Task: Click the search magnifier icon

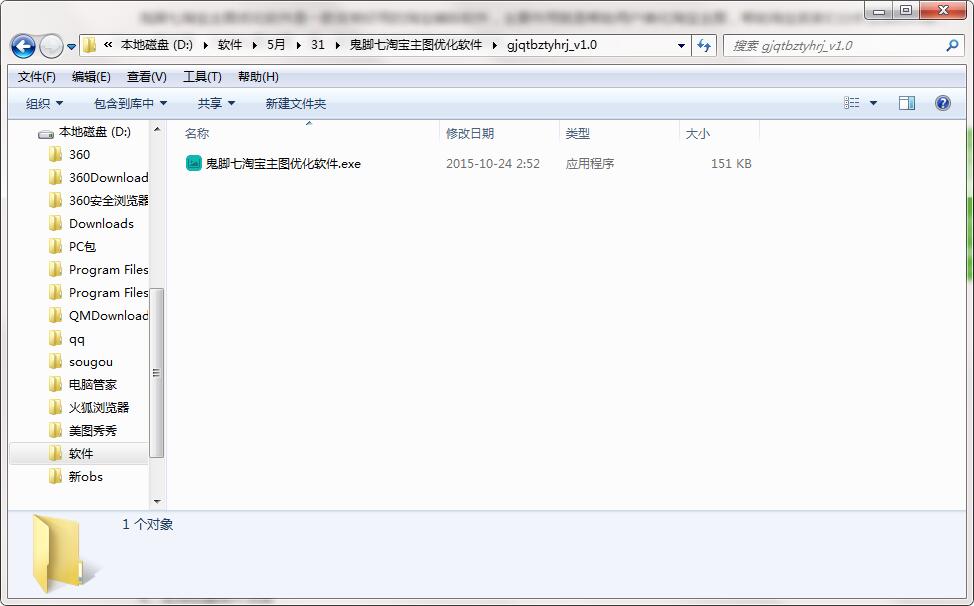Action: point(952,45)
